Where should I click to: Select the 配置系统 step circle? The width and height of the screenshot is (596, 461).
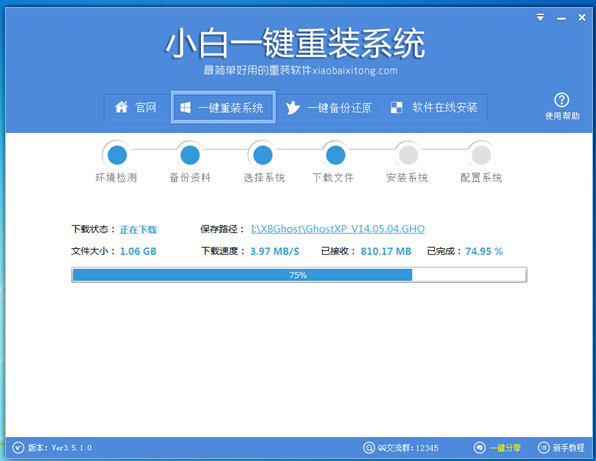(x=481, y=155)
